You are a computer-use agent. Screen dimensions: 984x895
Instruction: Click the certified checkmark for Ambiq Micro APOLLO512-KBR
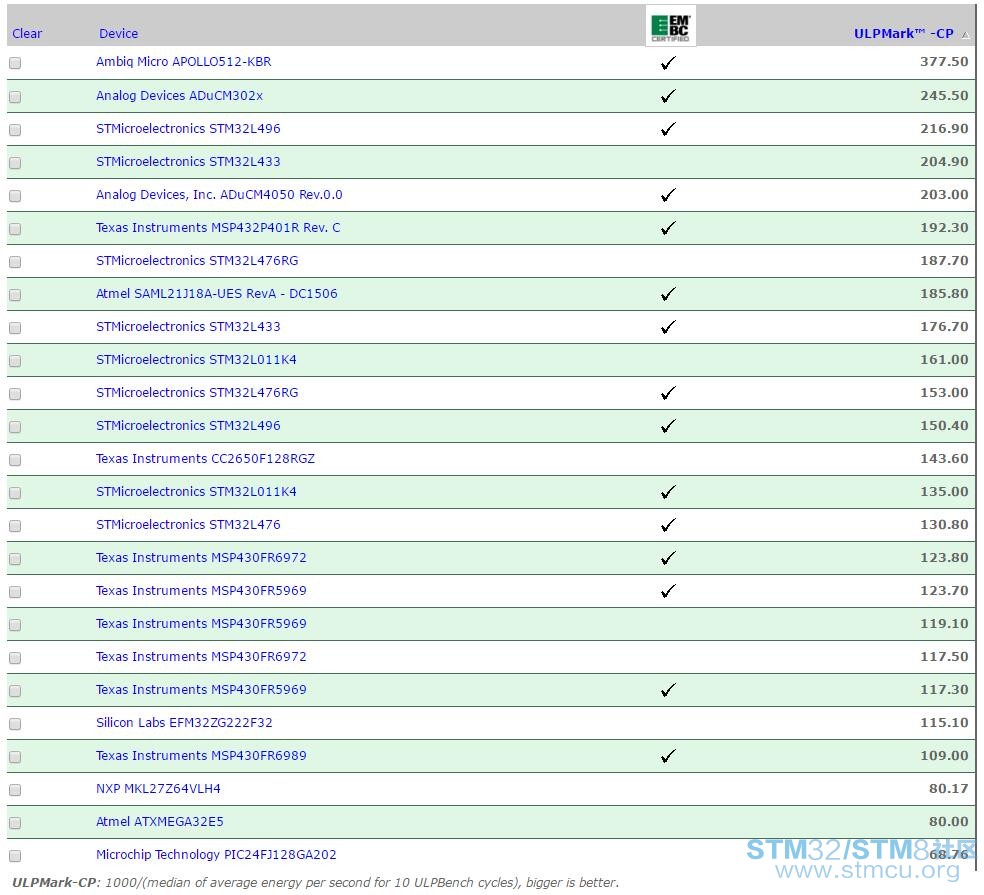pyautogui.click(x=668, y=63)
